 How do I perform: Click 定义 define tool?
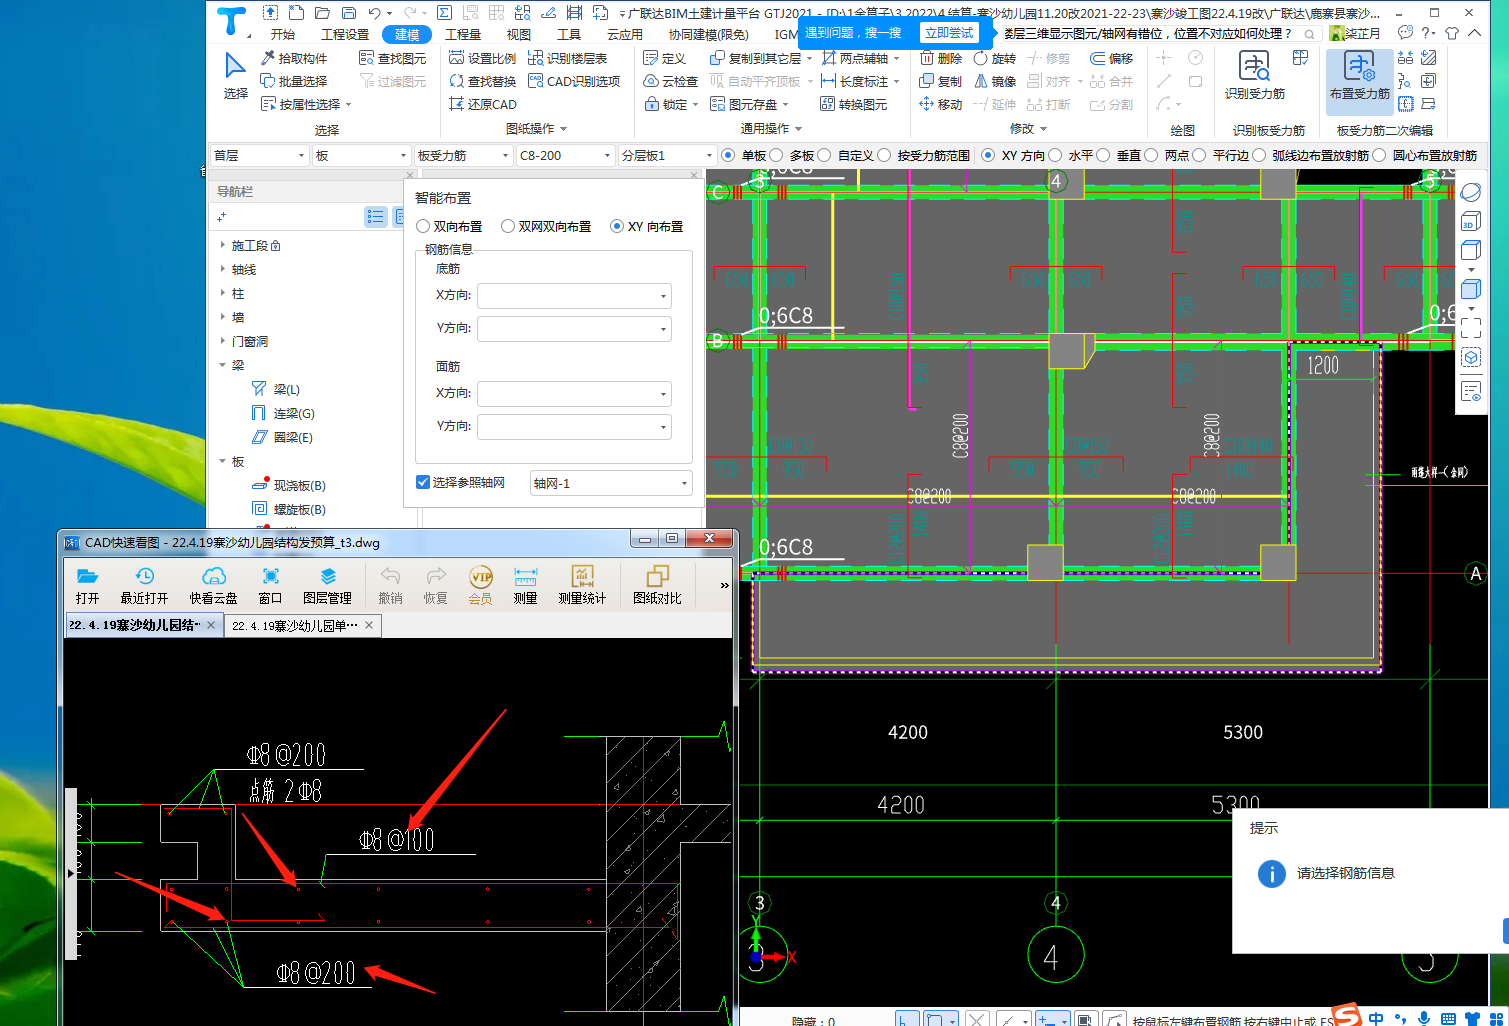pyautogui.click(x=665, y=58)
